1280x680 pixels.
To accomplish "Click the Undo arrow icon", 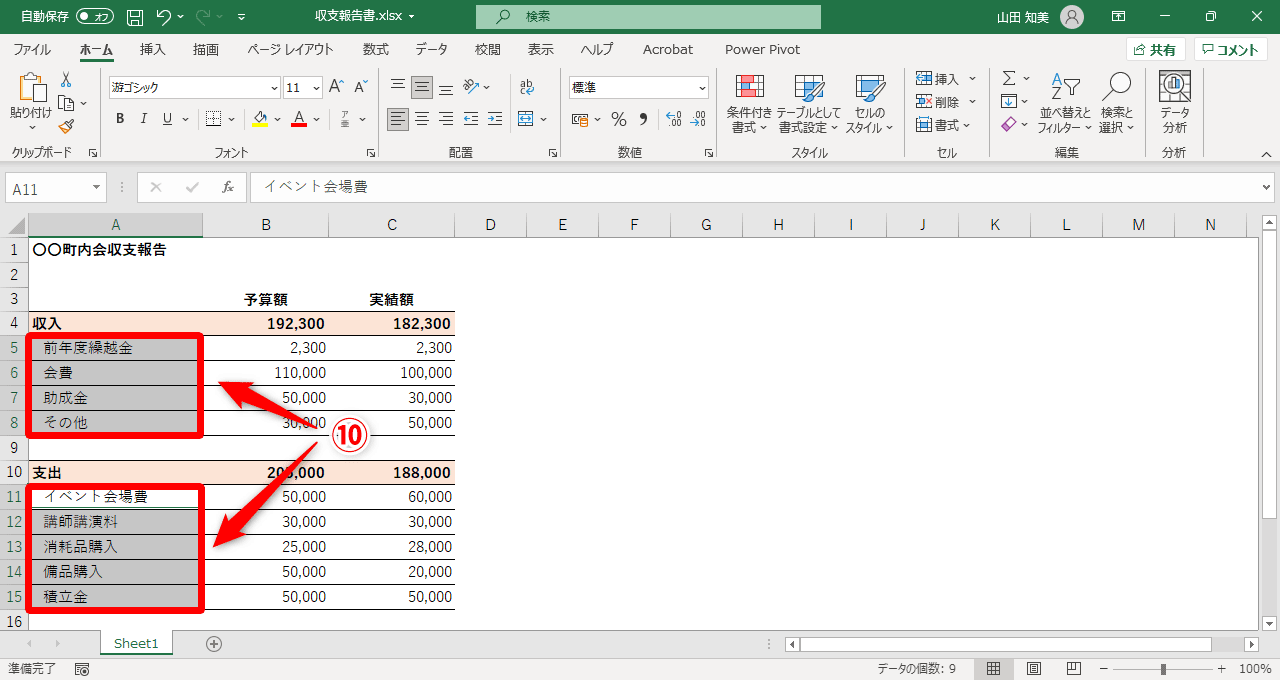I will (x=165, y=17).
